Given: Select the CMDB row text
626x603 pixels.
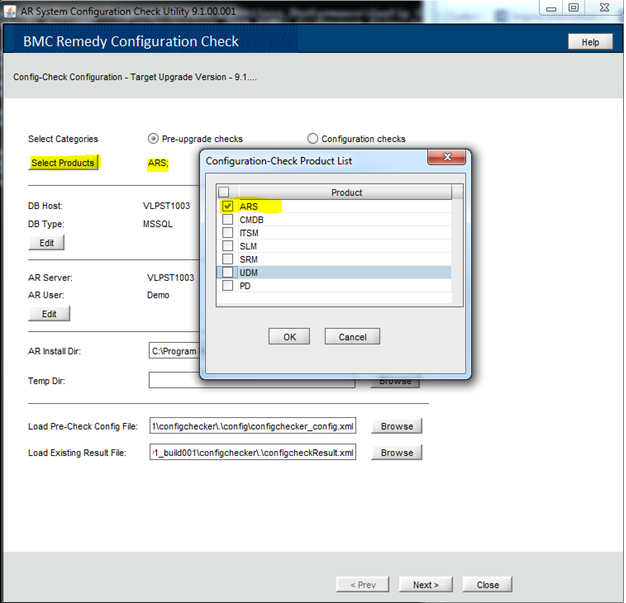Looking at the screenshot, I should coord(252,220).
